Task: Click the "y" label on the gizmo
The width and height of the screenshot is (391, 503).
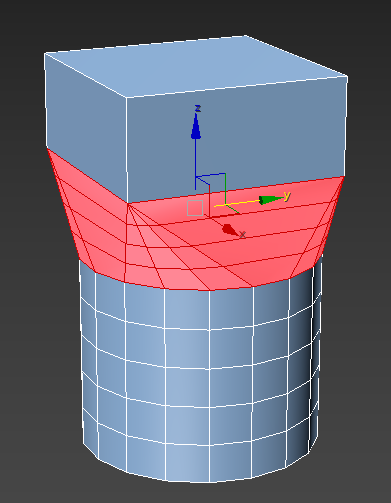Action: pyautogui.click(x=287, y=195)
